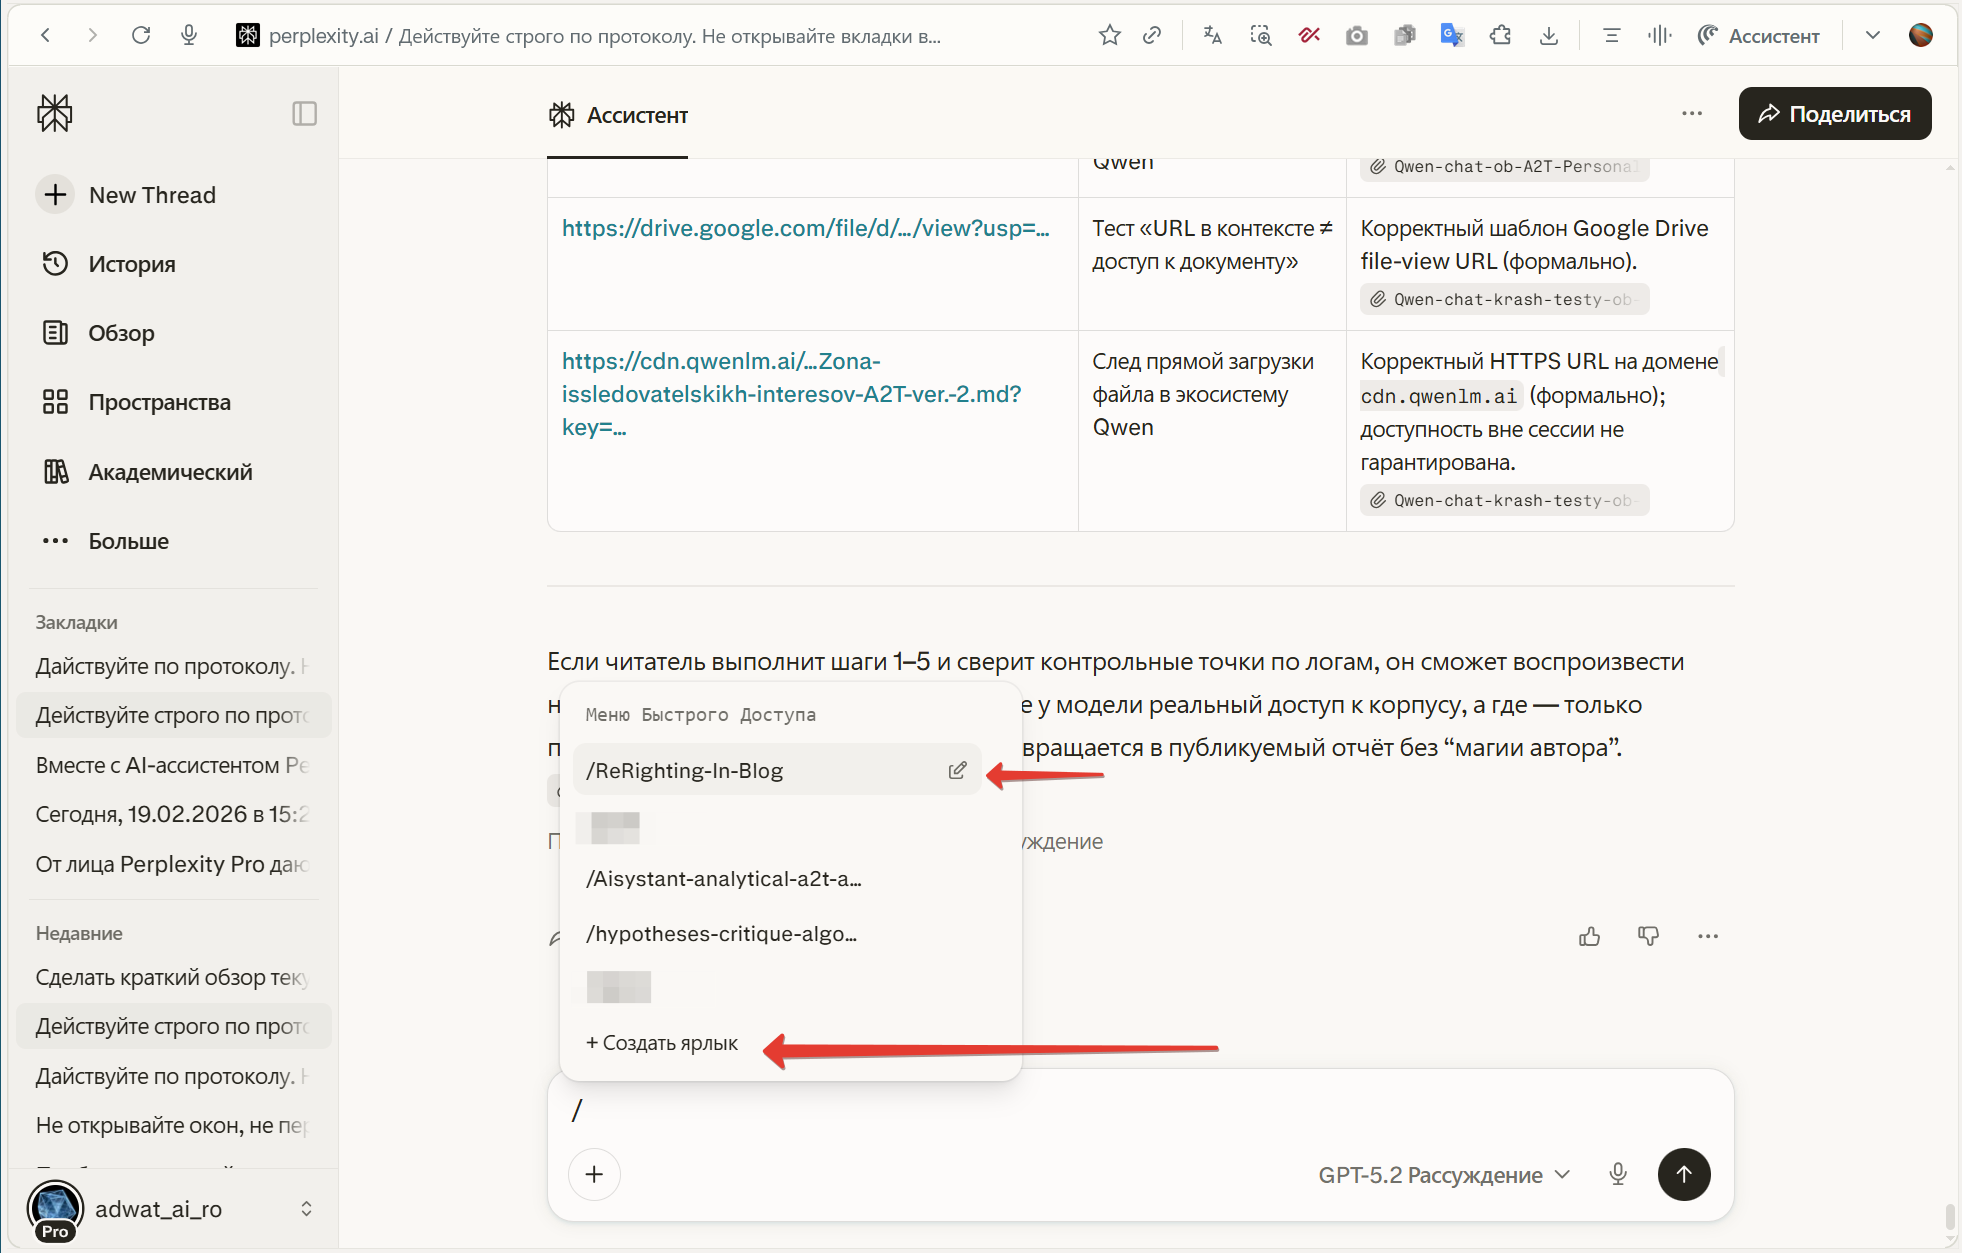Toggle the browser translate icon
The image size is (1962, 1253).
point(1212,36)
